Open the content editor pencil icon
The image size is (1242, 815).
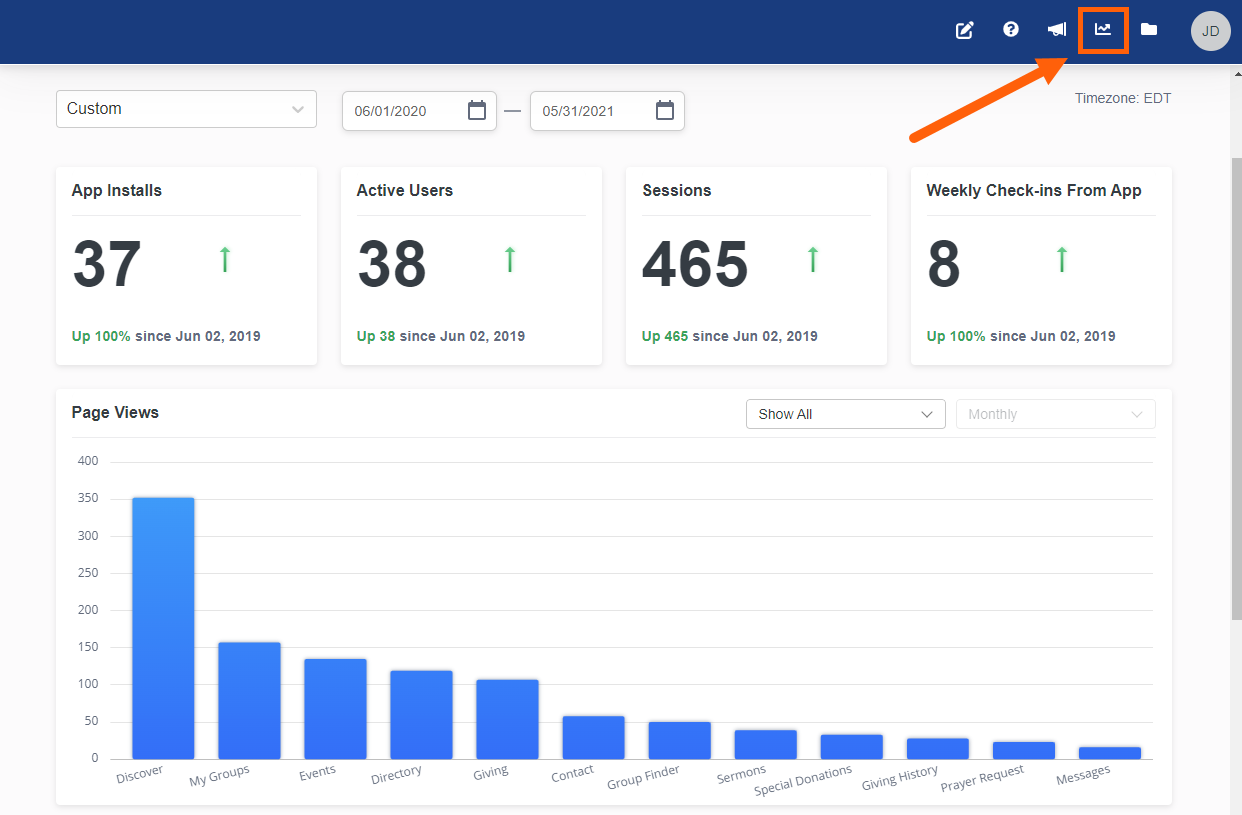(964, 30)
